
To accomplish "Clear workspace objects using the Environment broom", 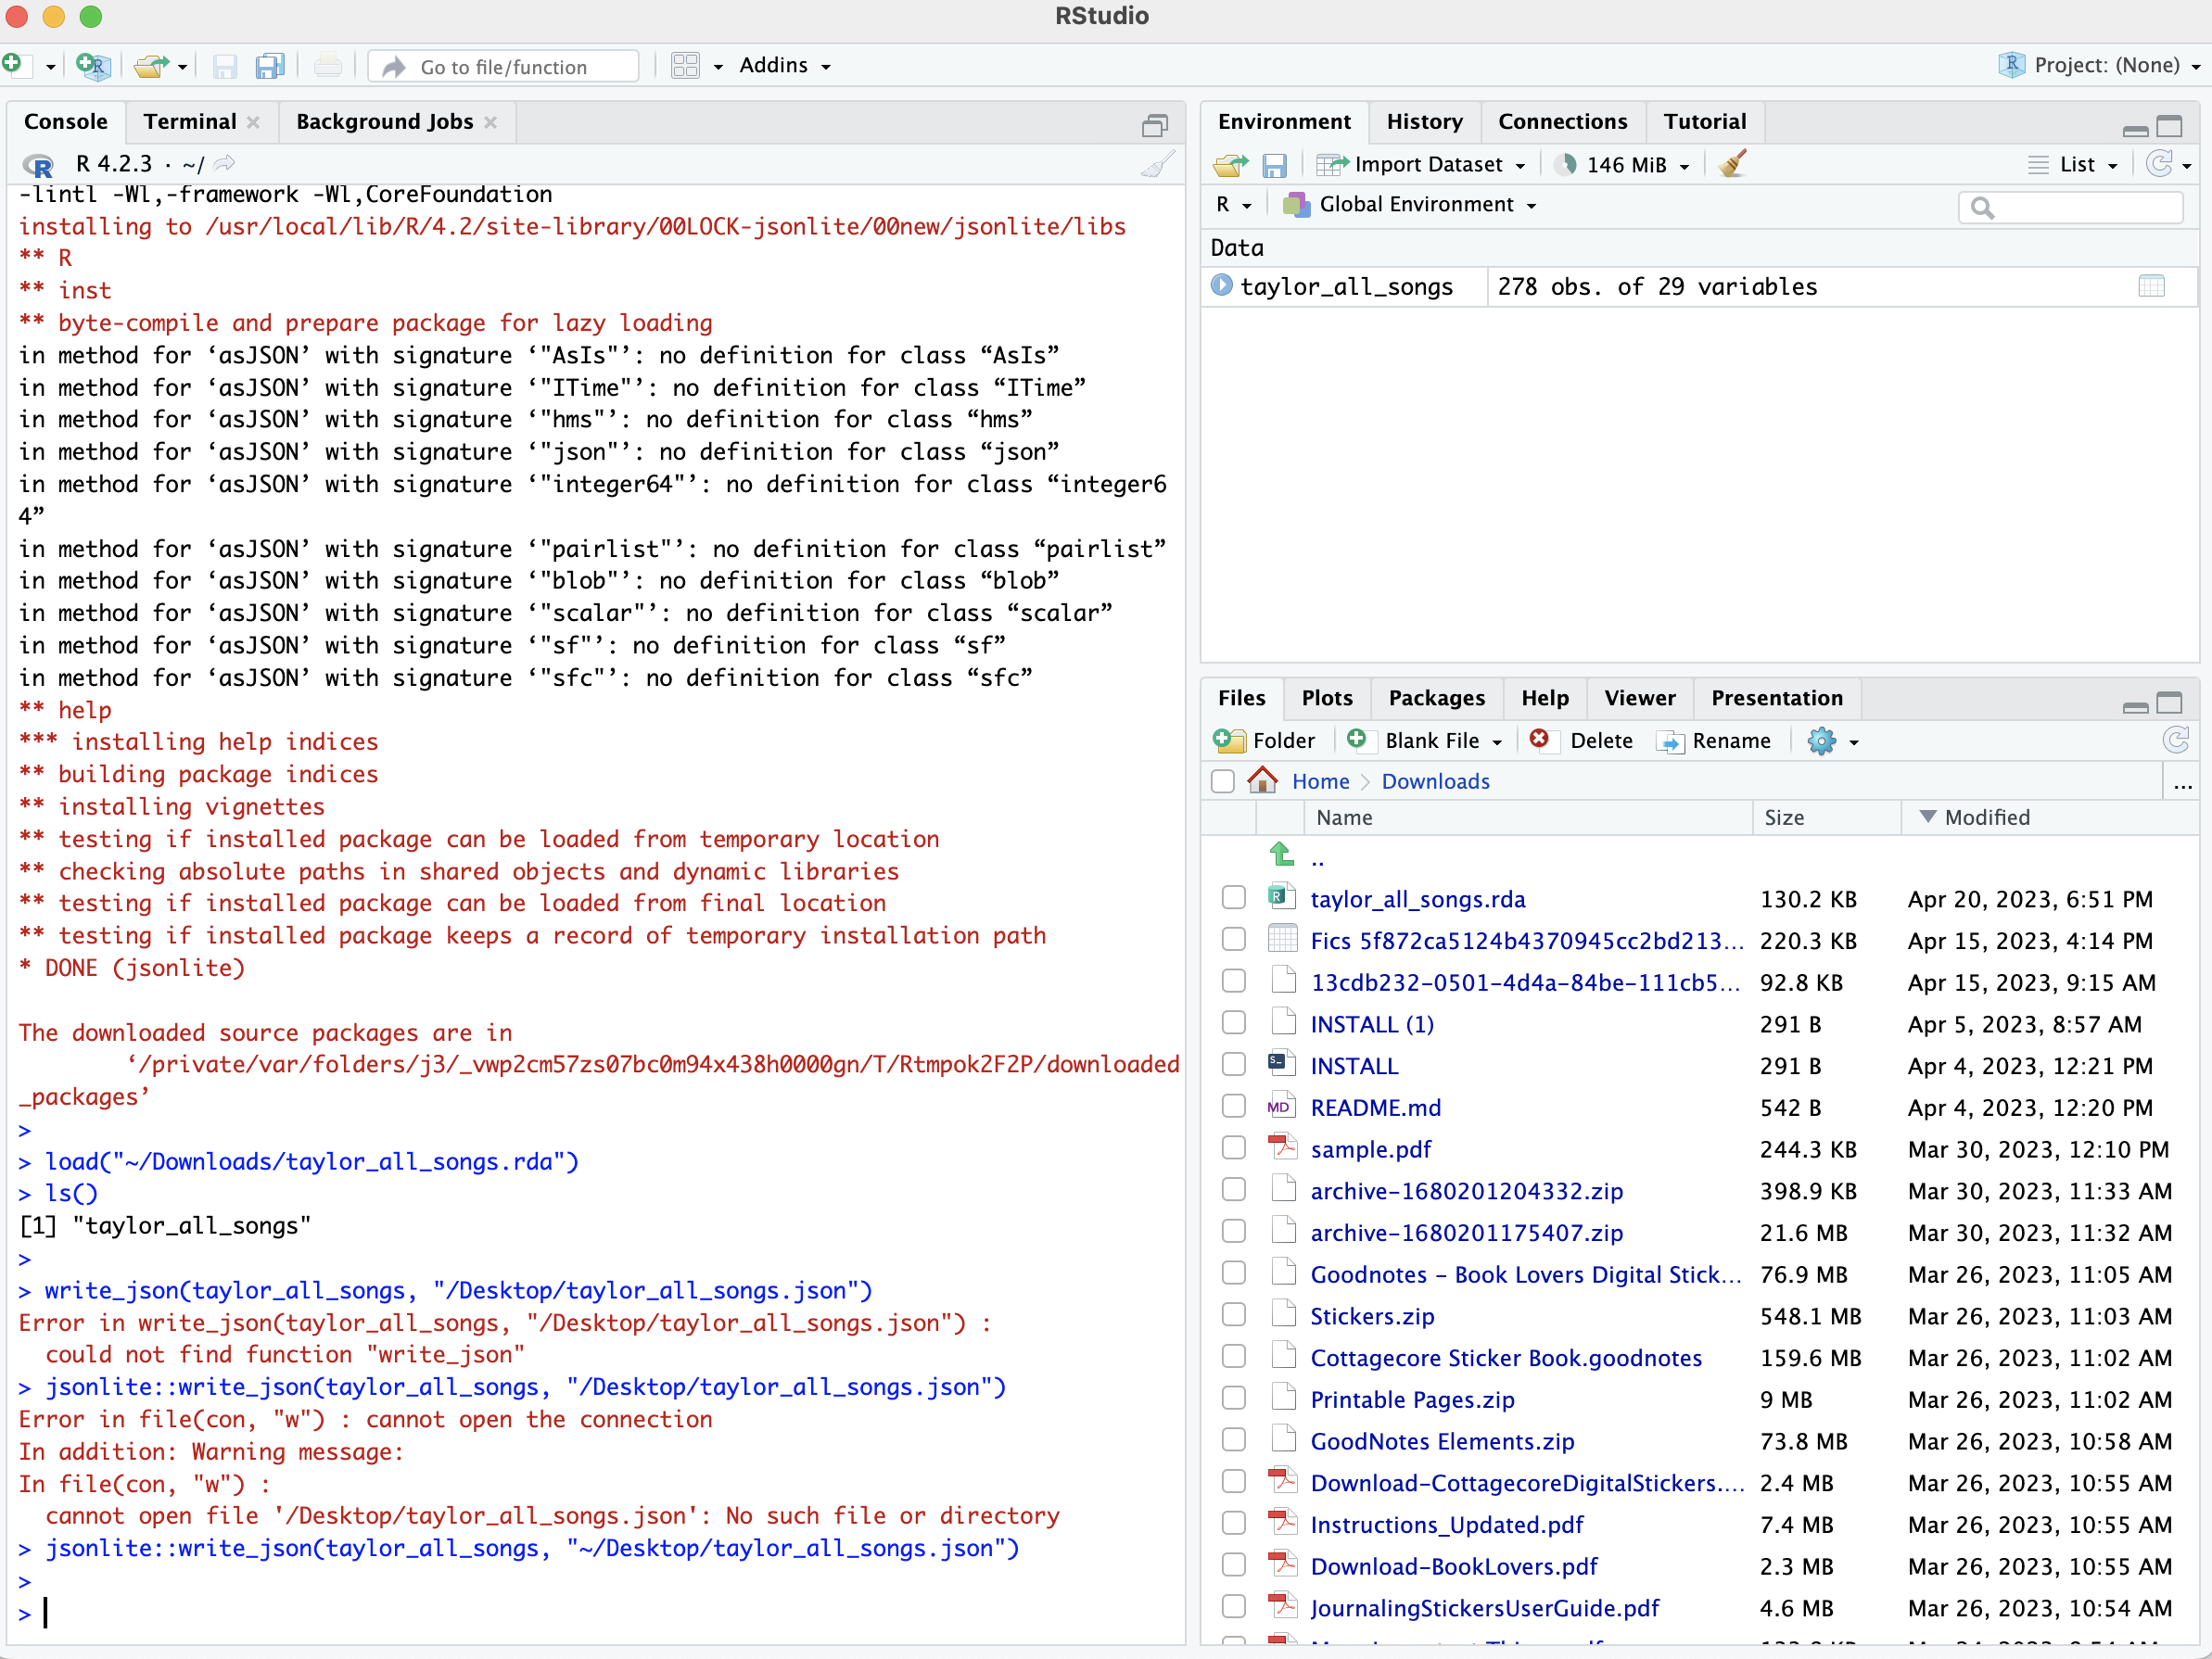I will click(x=1732, y=164).
